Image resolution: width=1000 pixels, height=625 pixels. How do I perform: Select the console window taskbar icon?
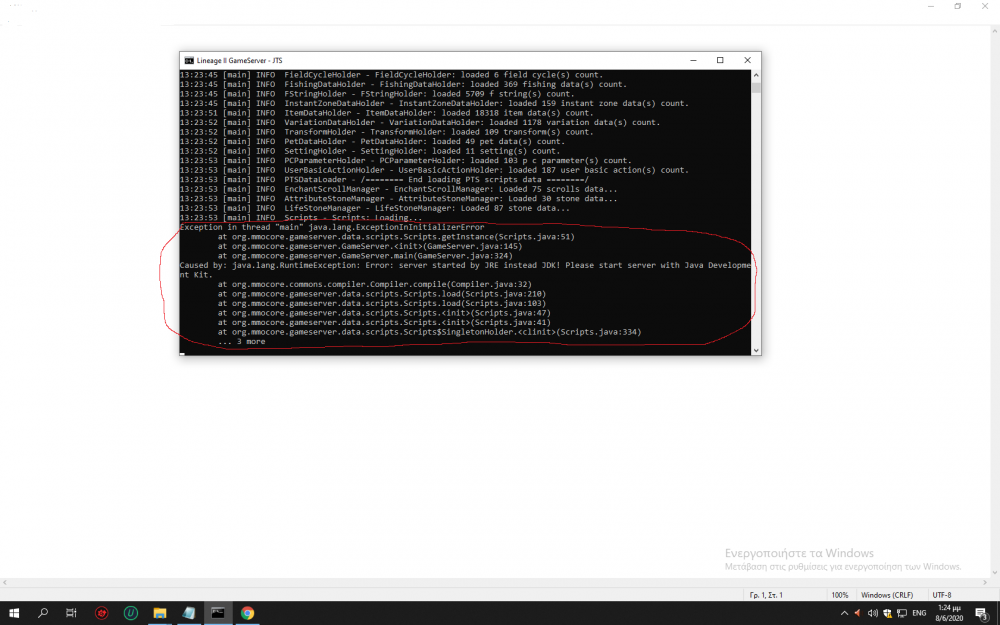[218, 612]
